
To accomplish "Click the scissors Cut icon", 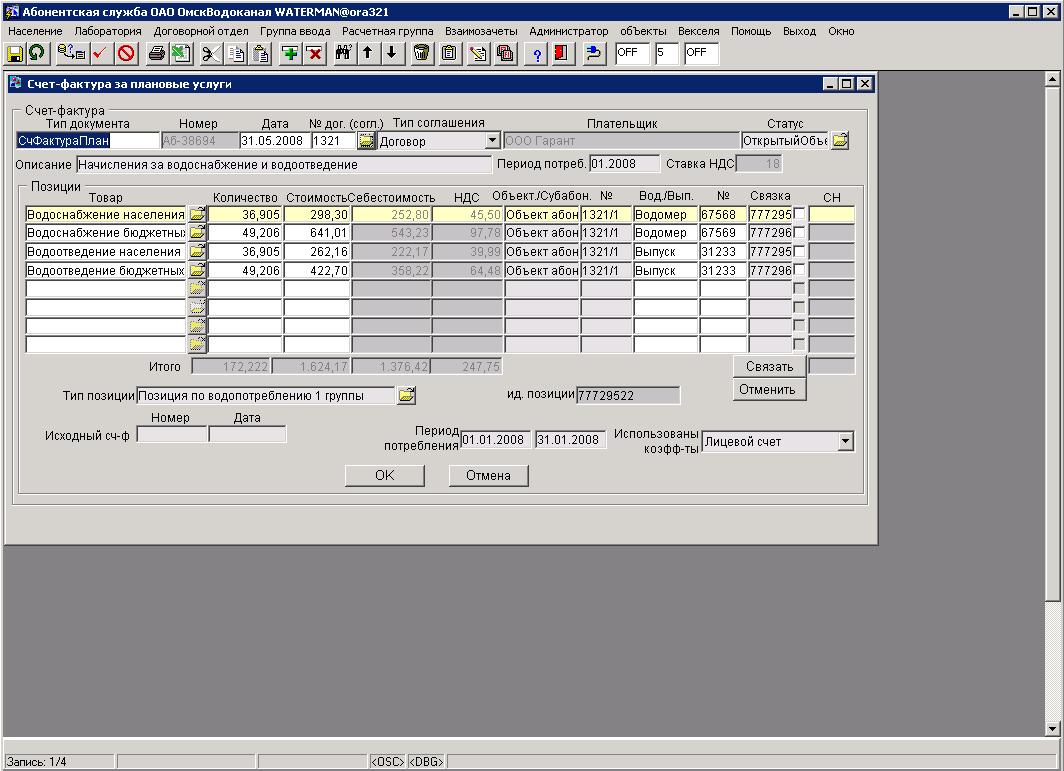I will click(x=209, y=53).
